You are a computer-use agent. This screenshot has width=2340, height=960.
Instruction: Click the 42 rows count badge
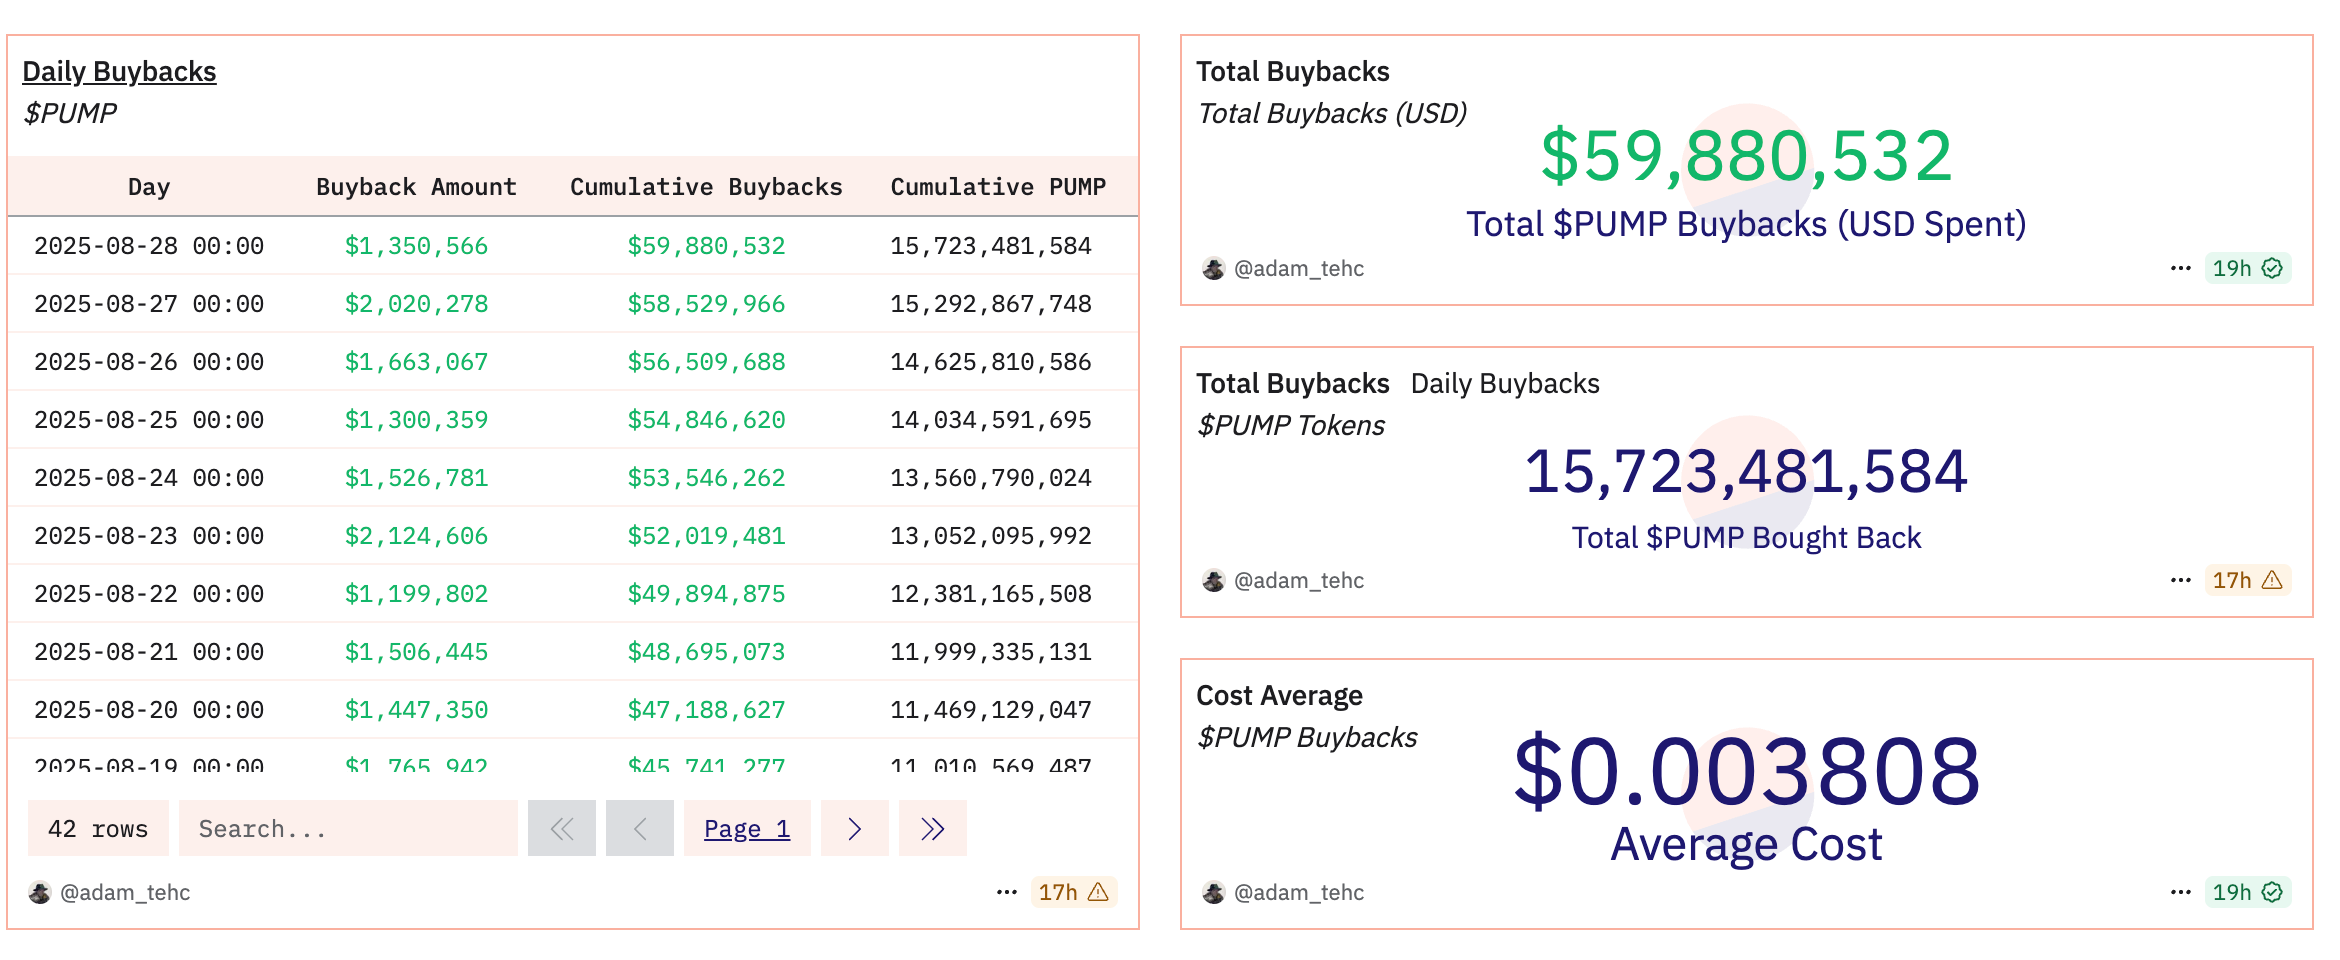click(x=97, y=828)
